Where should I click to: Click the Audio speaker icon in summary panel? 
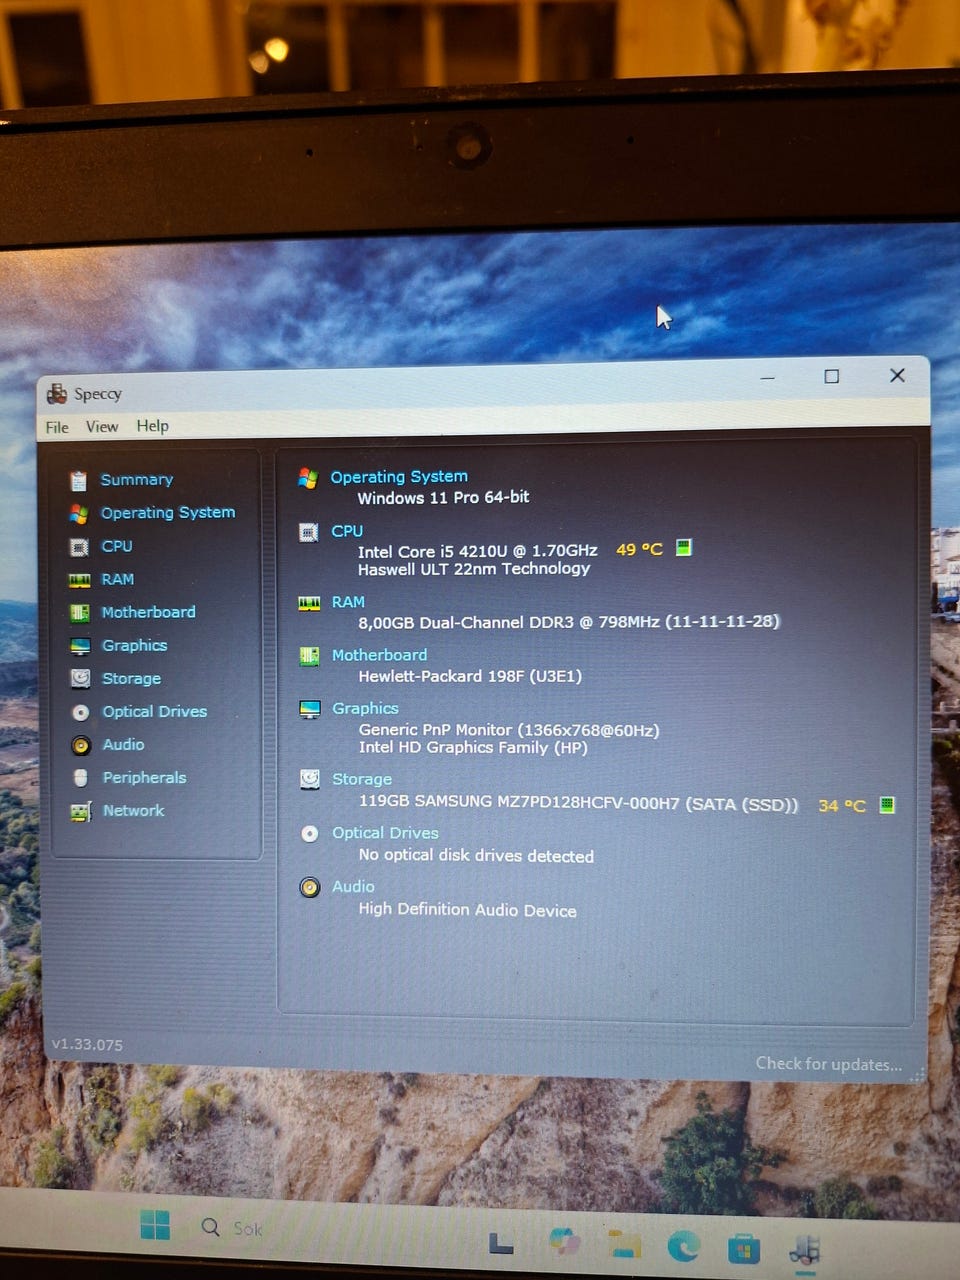310,887
